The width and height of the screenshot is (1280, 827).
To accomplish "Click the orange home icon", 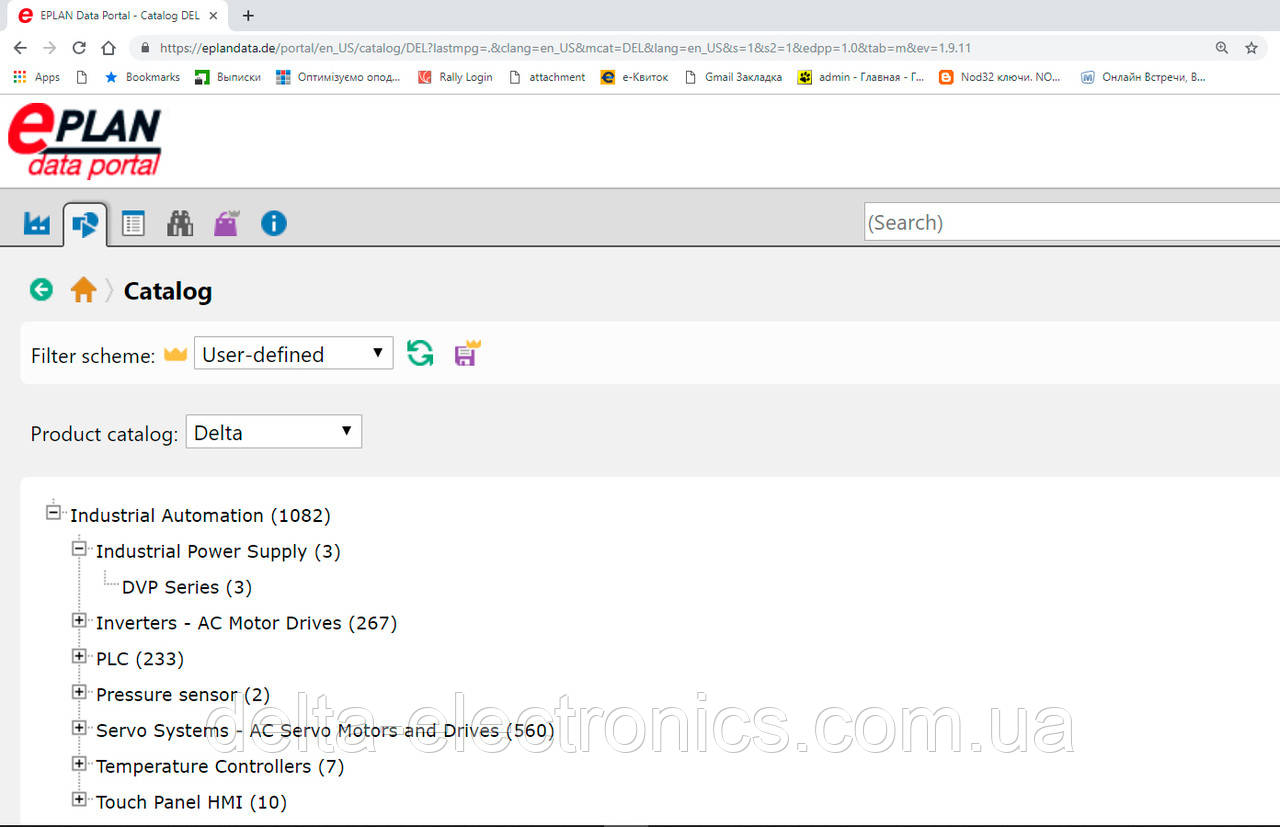I will coord(84,290).
